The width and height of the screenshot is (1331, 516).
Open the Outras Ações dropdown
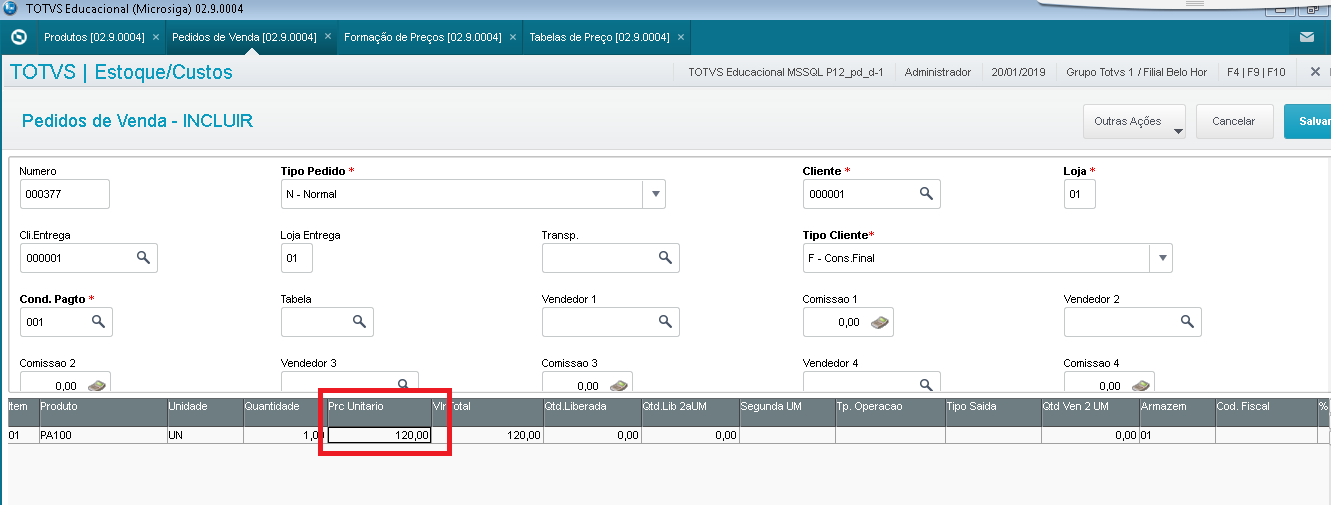(1134, 121)
